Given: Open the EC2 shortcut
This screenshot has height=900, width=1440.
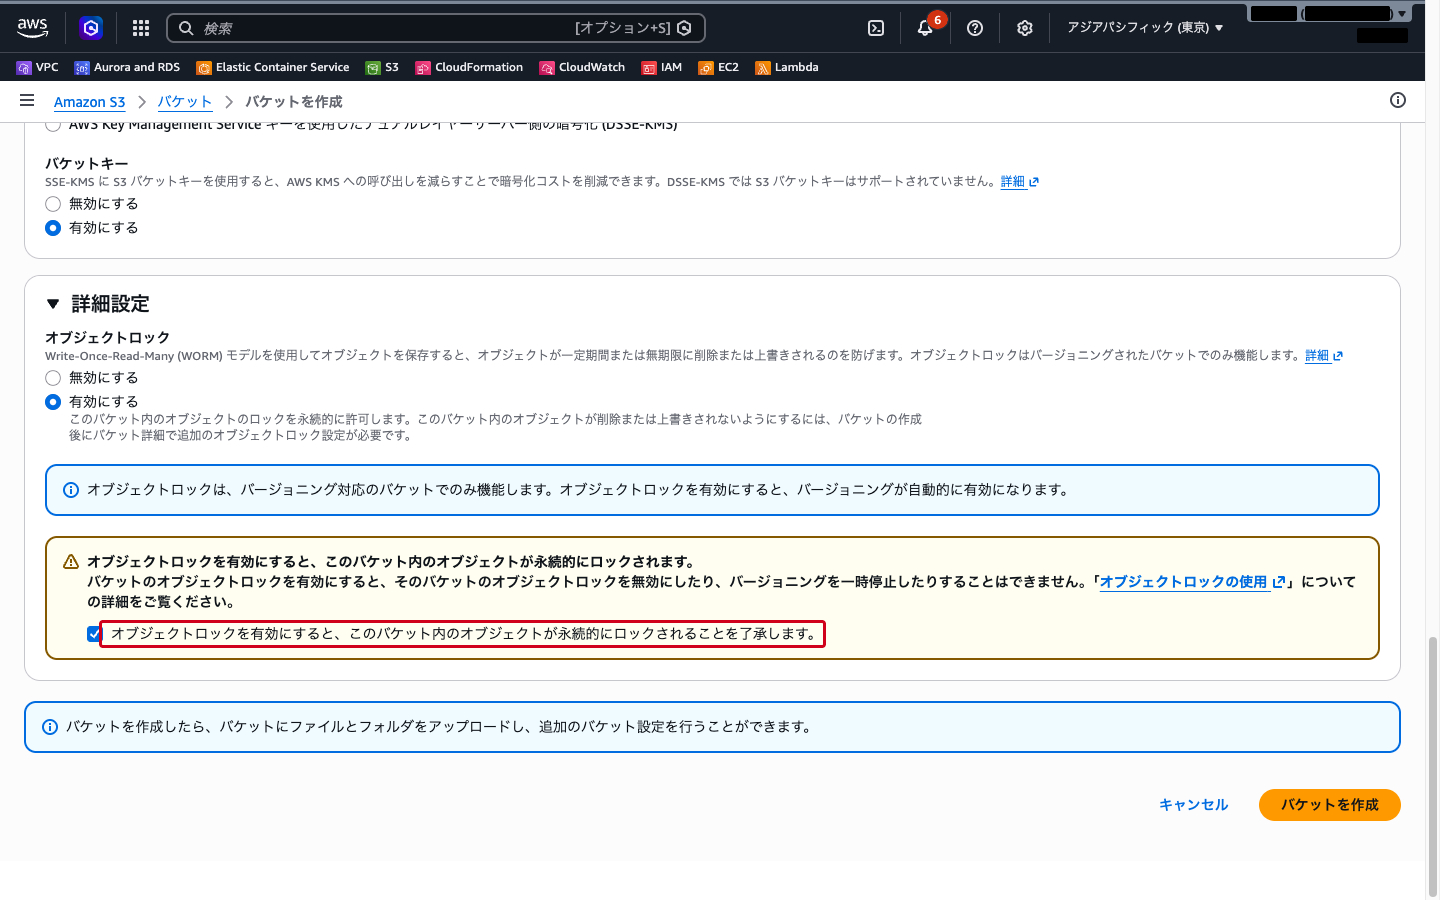Looking at the screenshot, I should (x=719, y=67).
